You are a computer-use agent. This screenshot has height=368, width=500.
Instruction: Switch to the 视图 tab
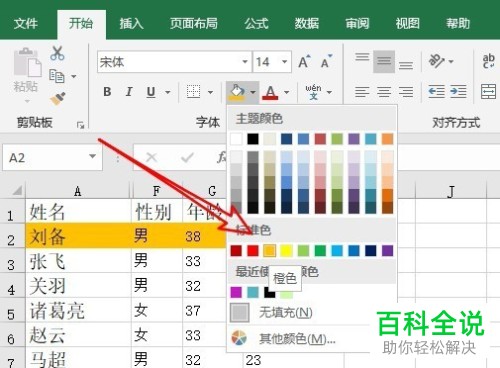click(407, 24)
